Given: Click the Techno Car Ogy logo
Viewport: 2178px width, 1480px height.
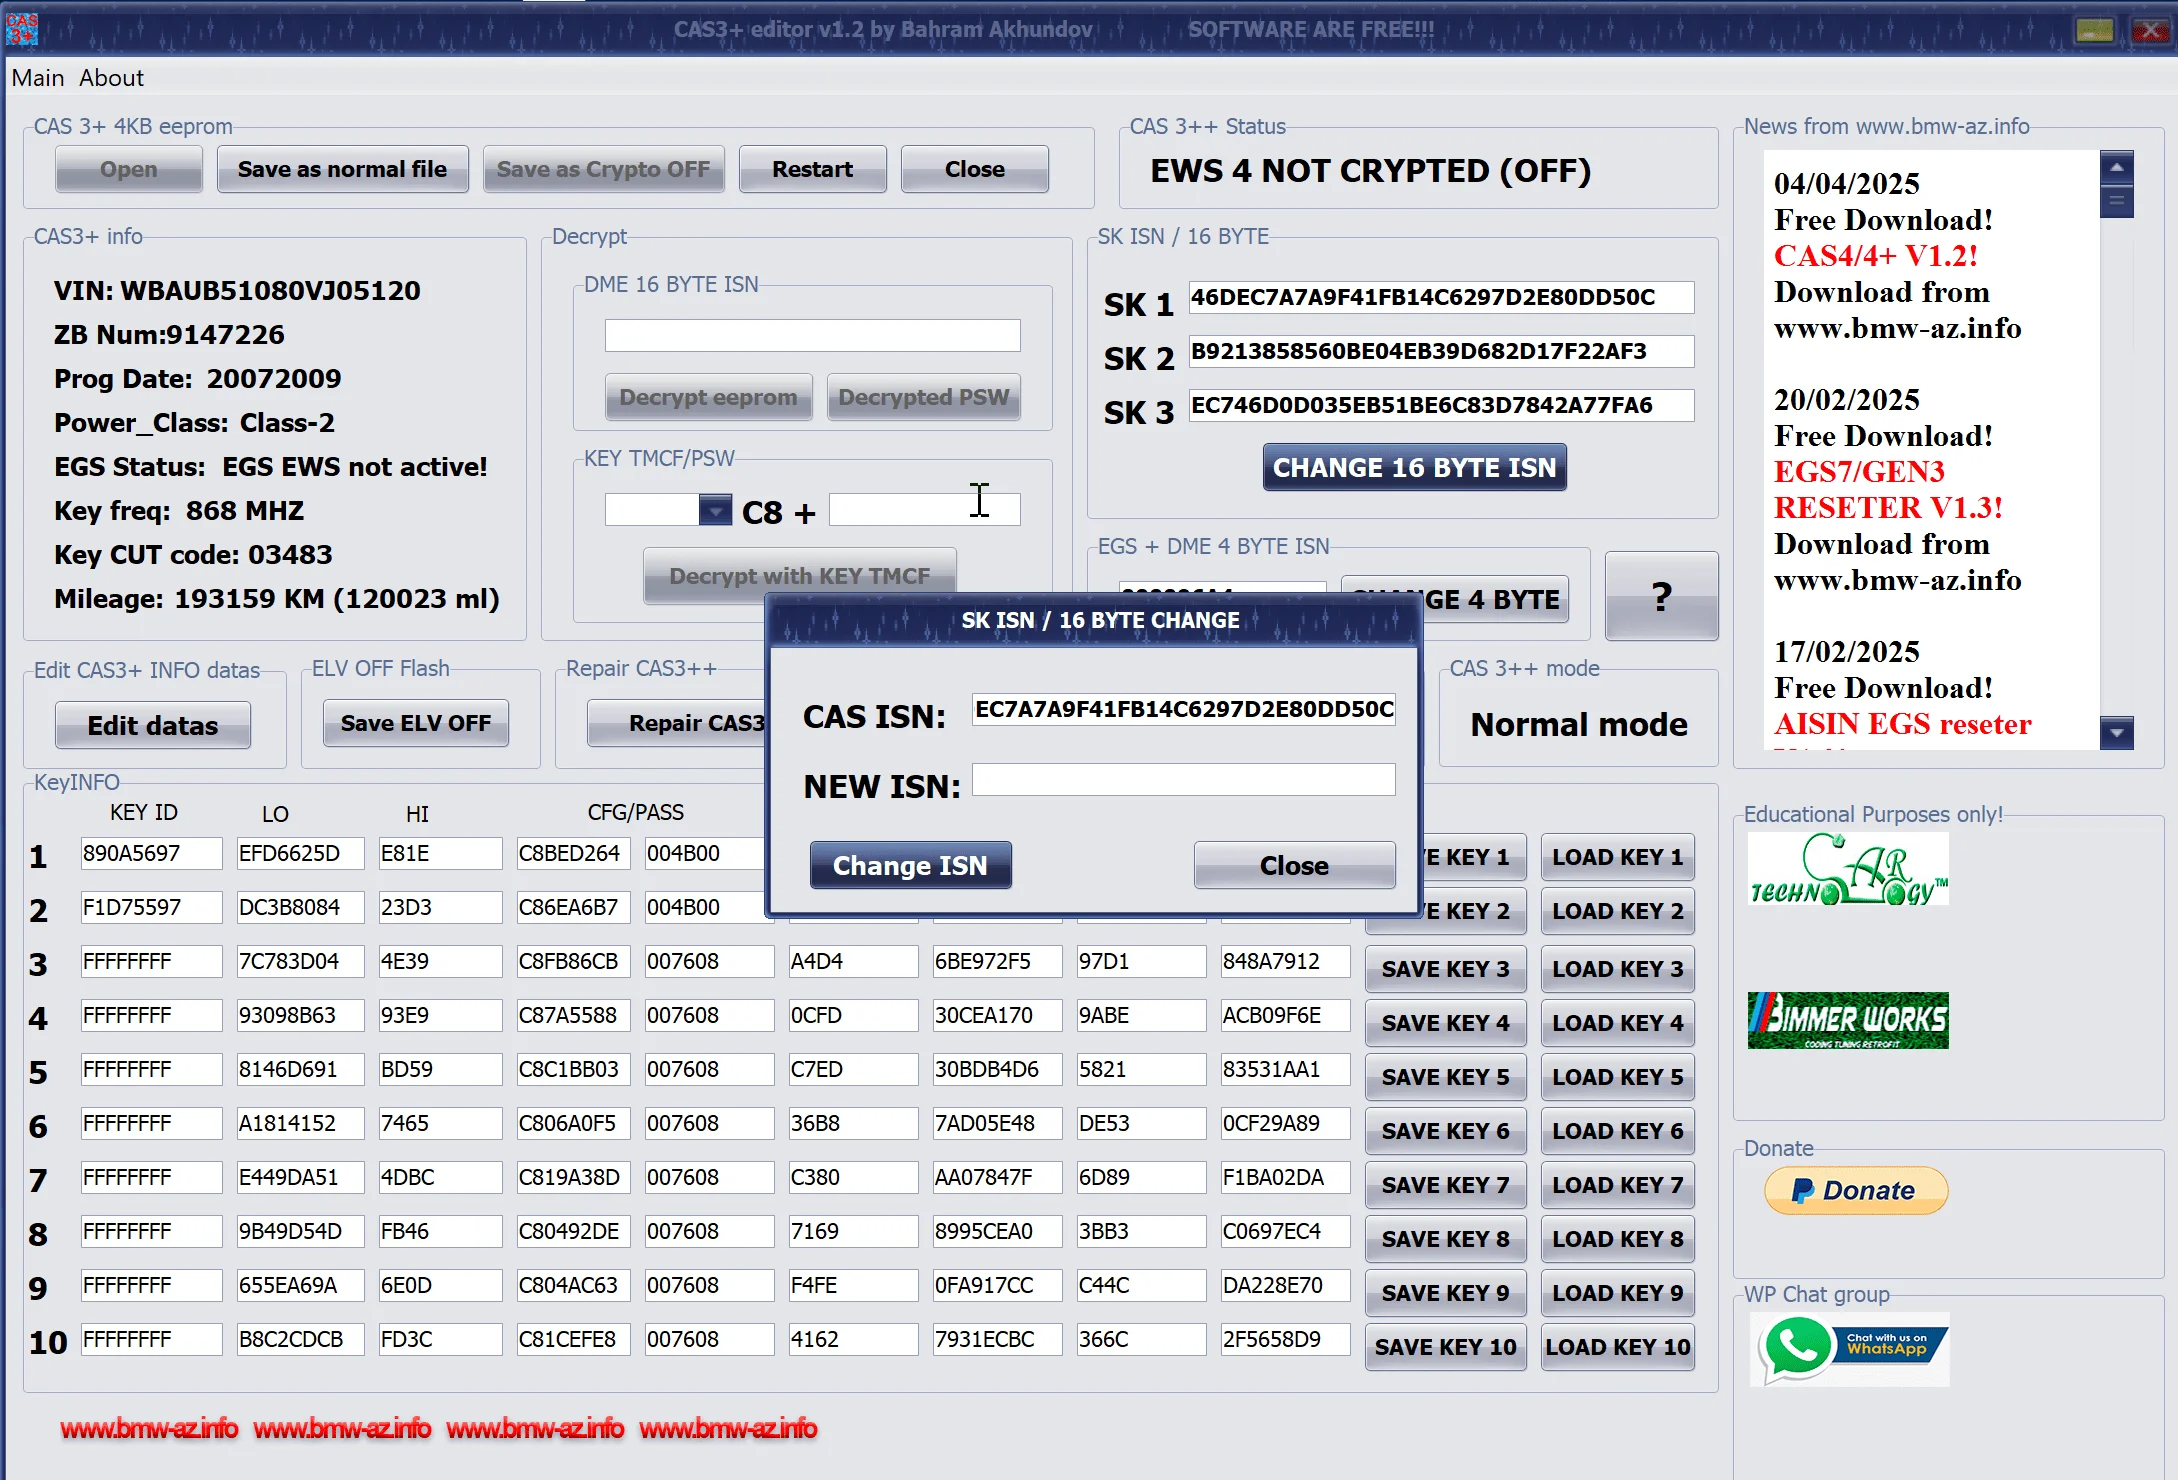Looking at the screenshot, I should pos(1848,869).
